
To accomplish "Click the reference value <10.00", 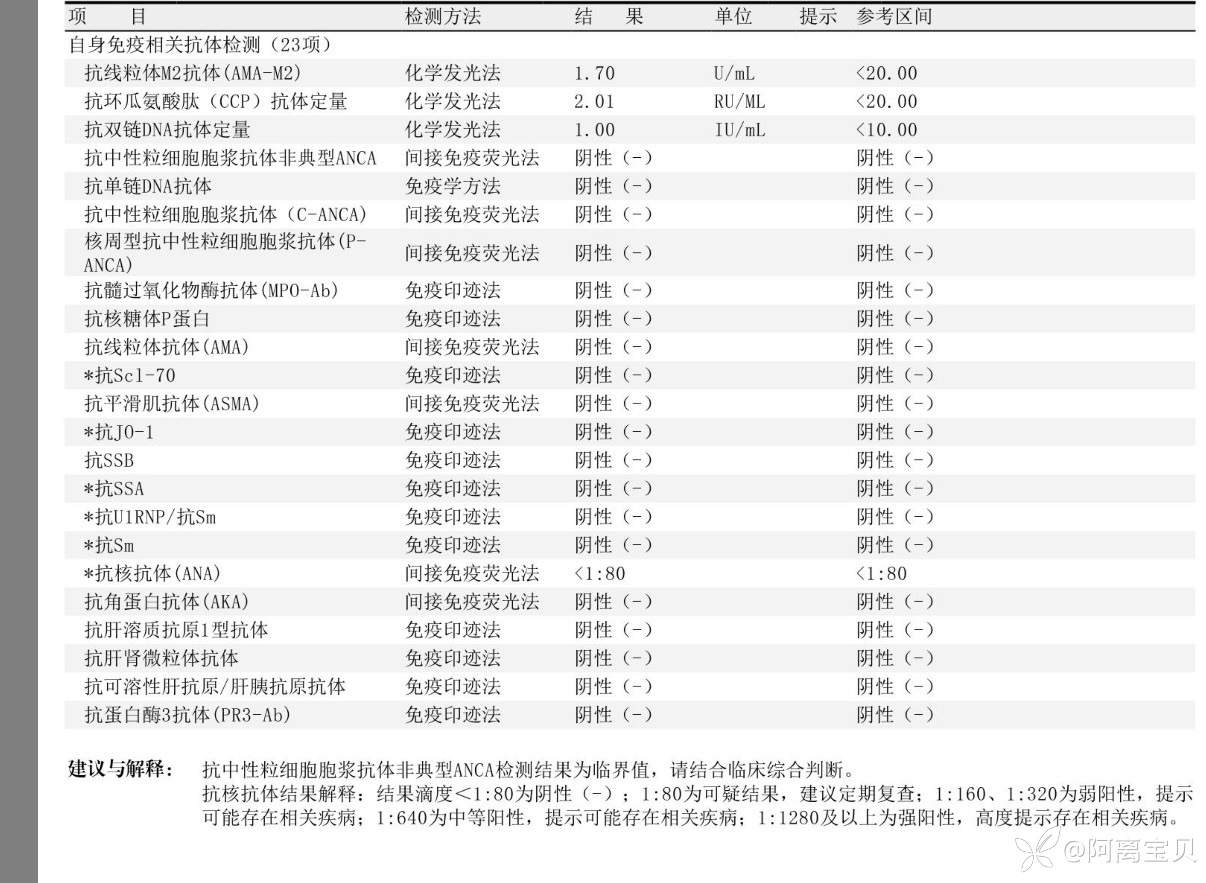I will (886, 130).
